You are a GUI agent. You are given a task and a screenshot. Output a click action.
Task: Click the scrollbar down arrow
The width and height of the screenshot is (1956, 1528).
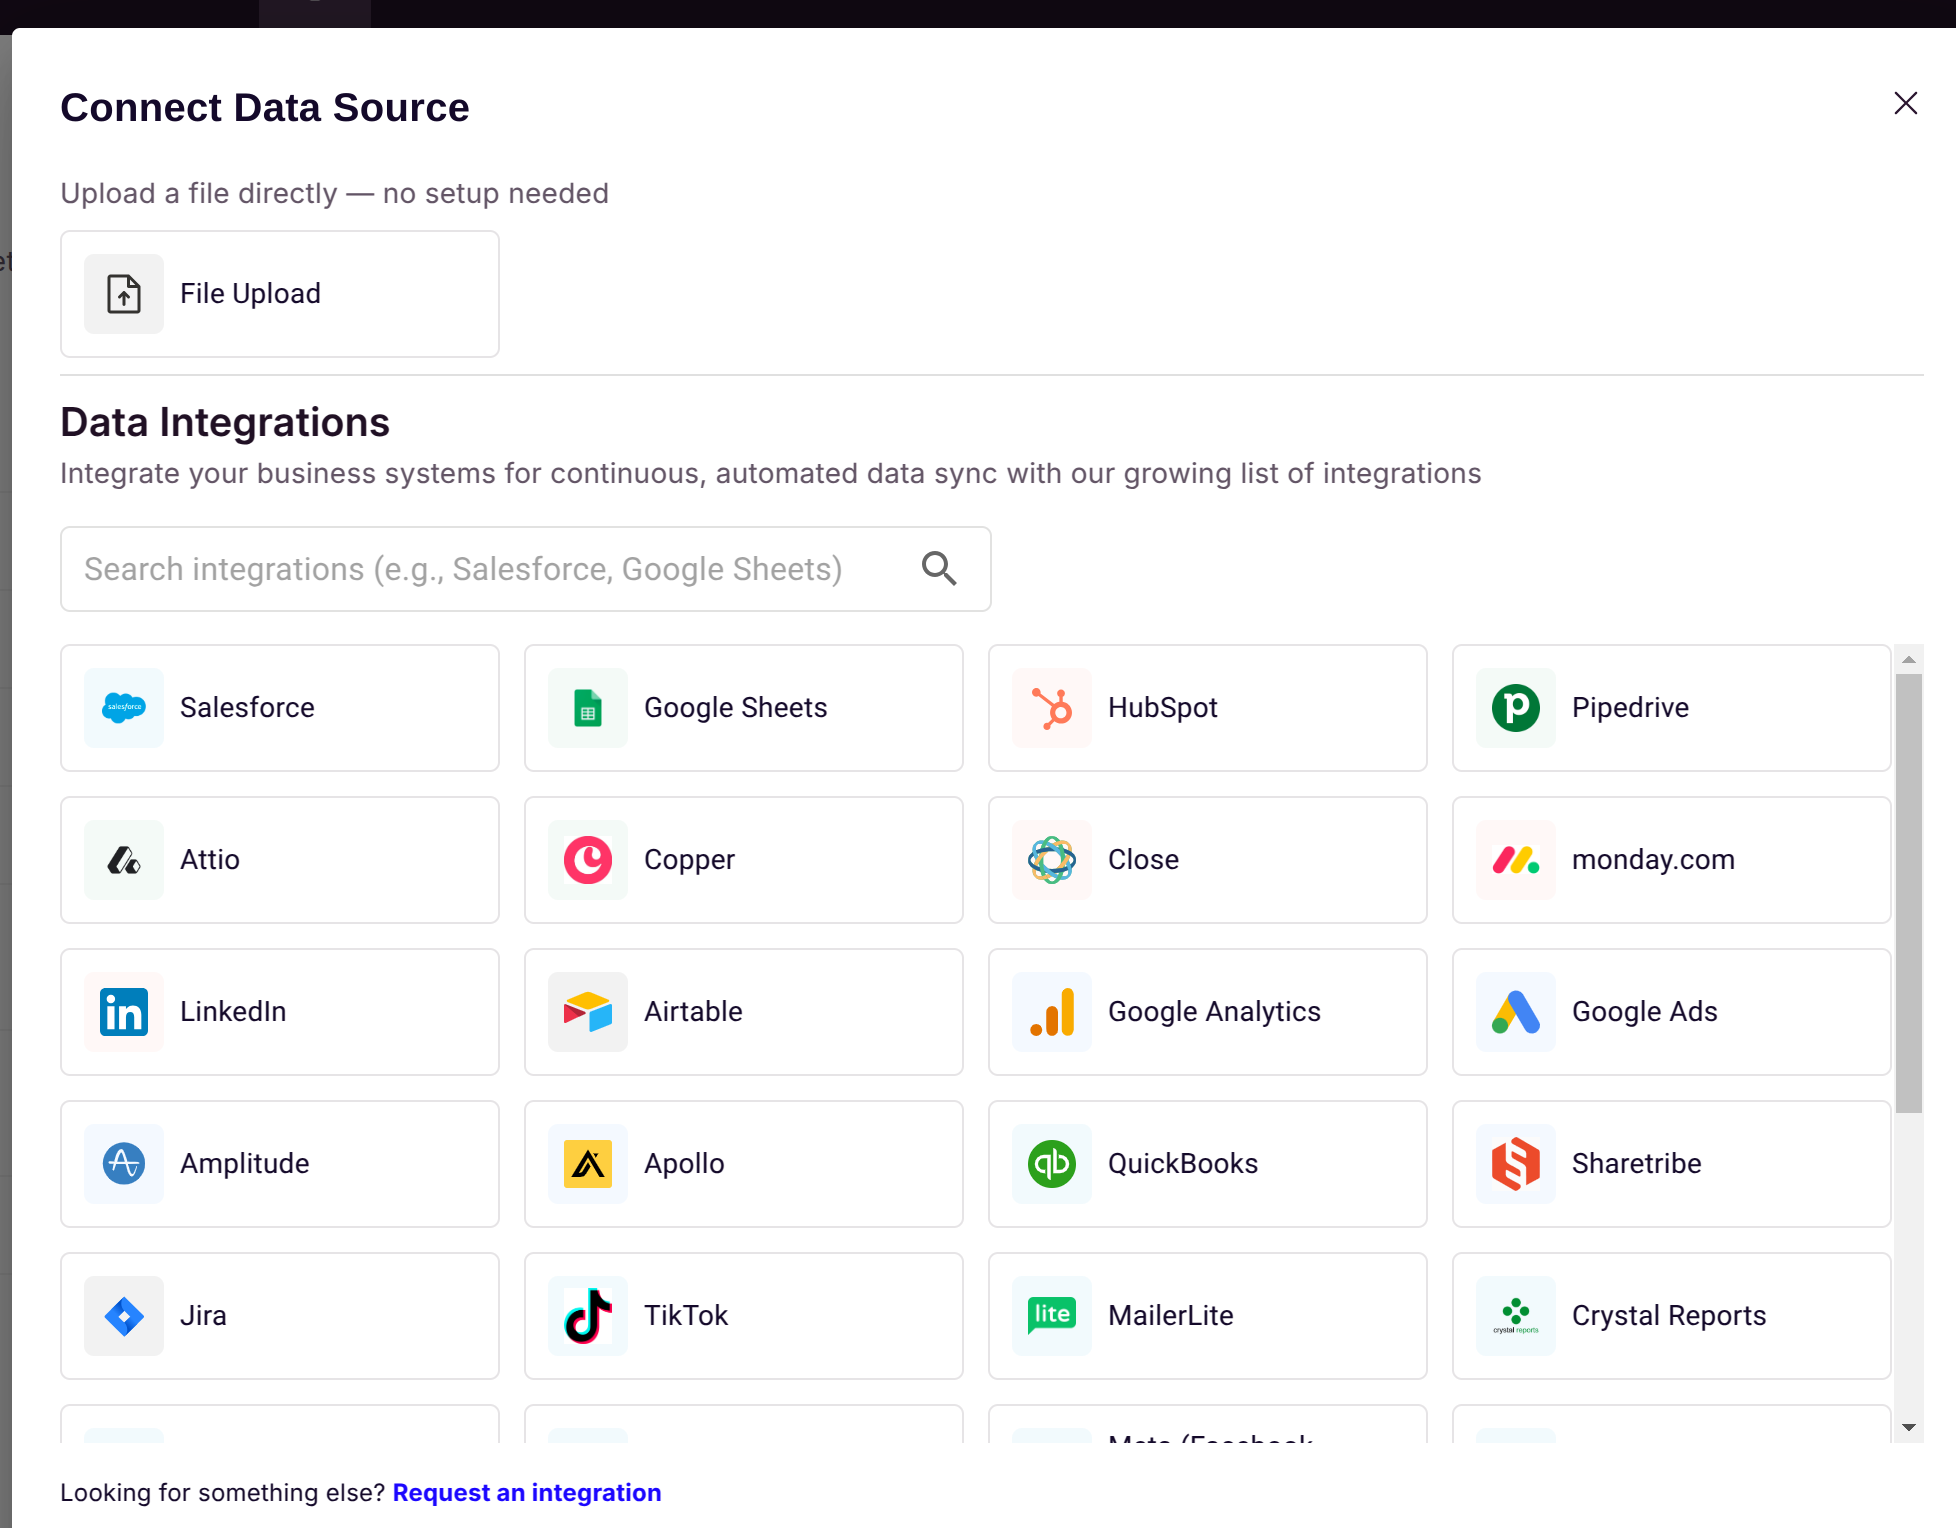(1909, 1428)
